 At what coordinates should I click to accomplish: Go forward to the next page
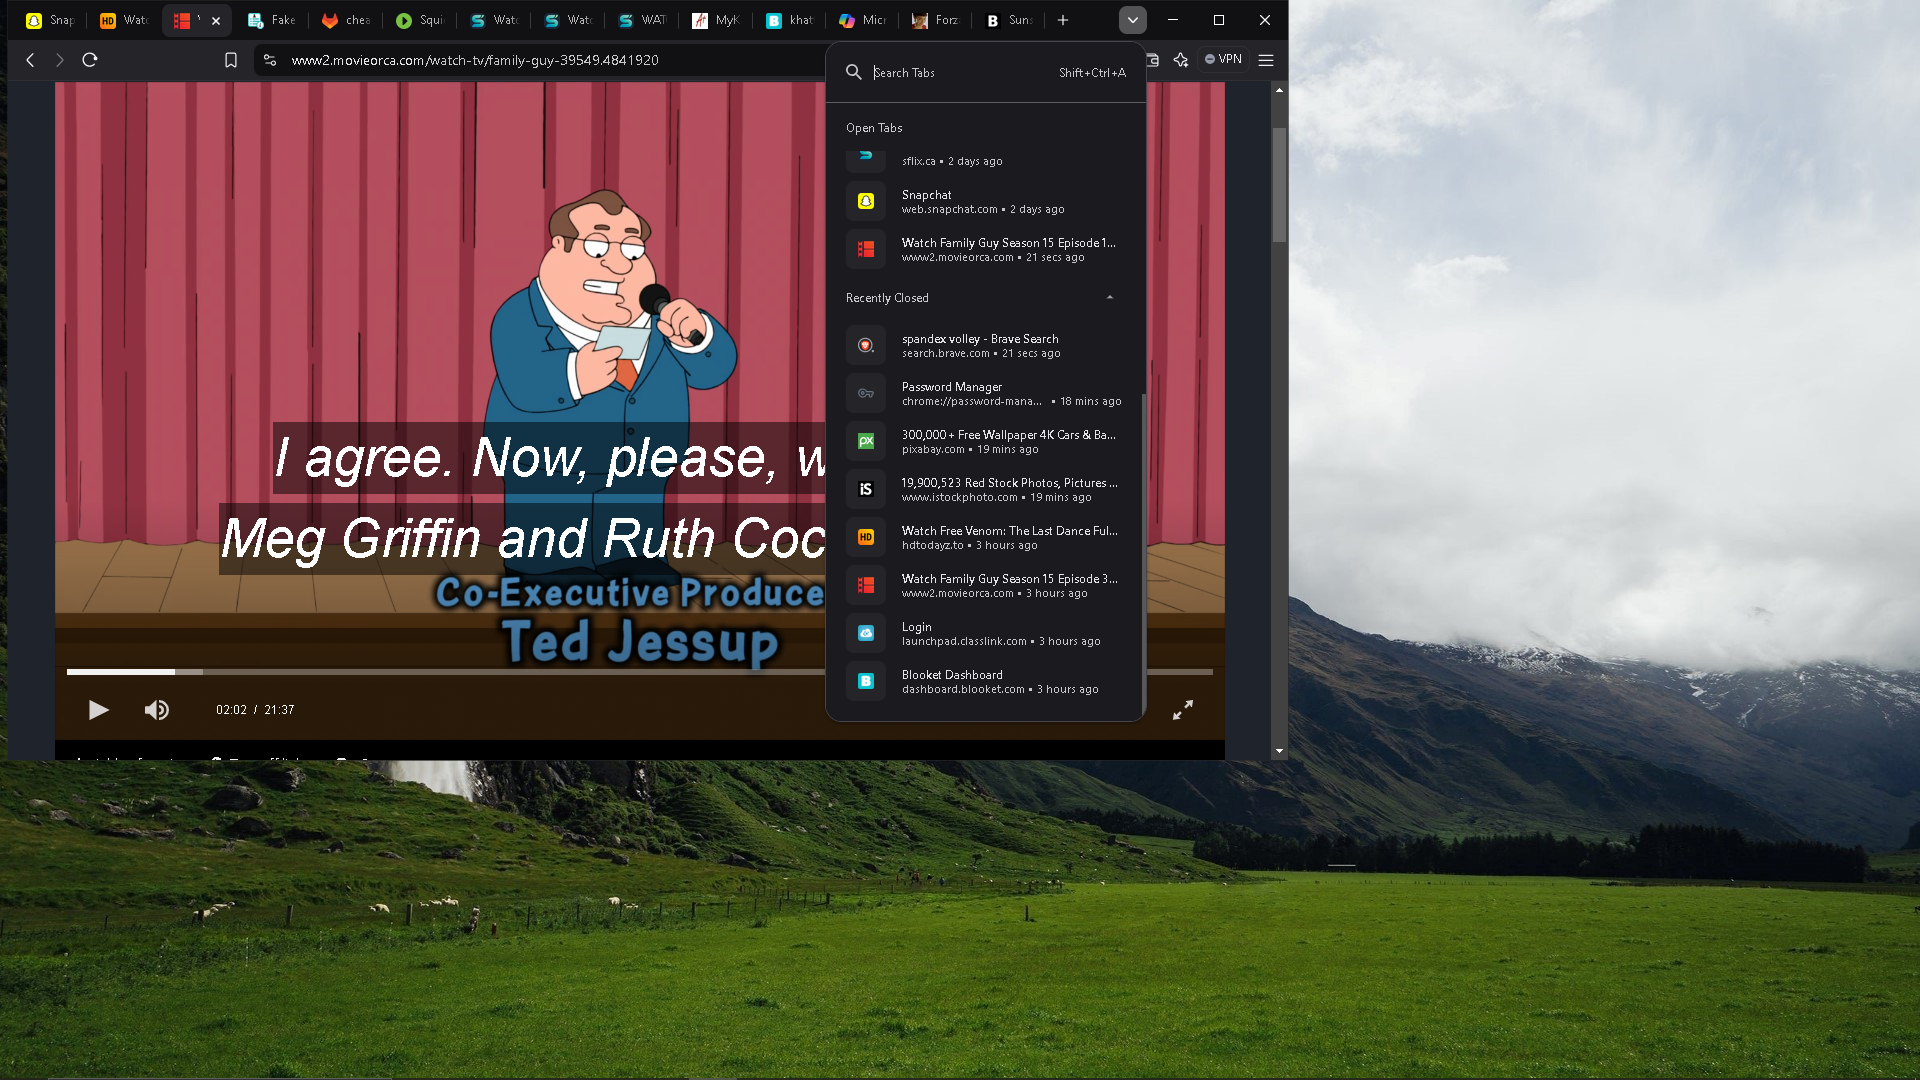(60, 60)
